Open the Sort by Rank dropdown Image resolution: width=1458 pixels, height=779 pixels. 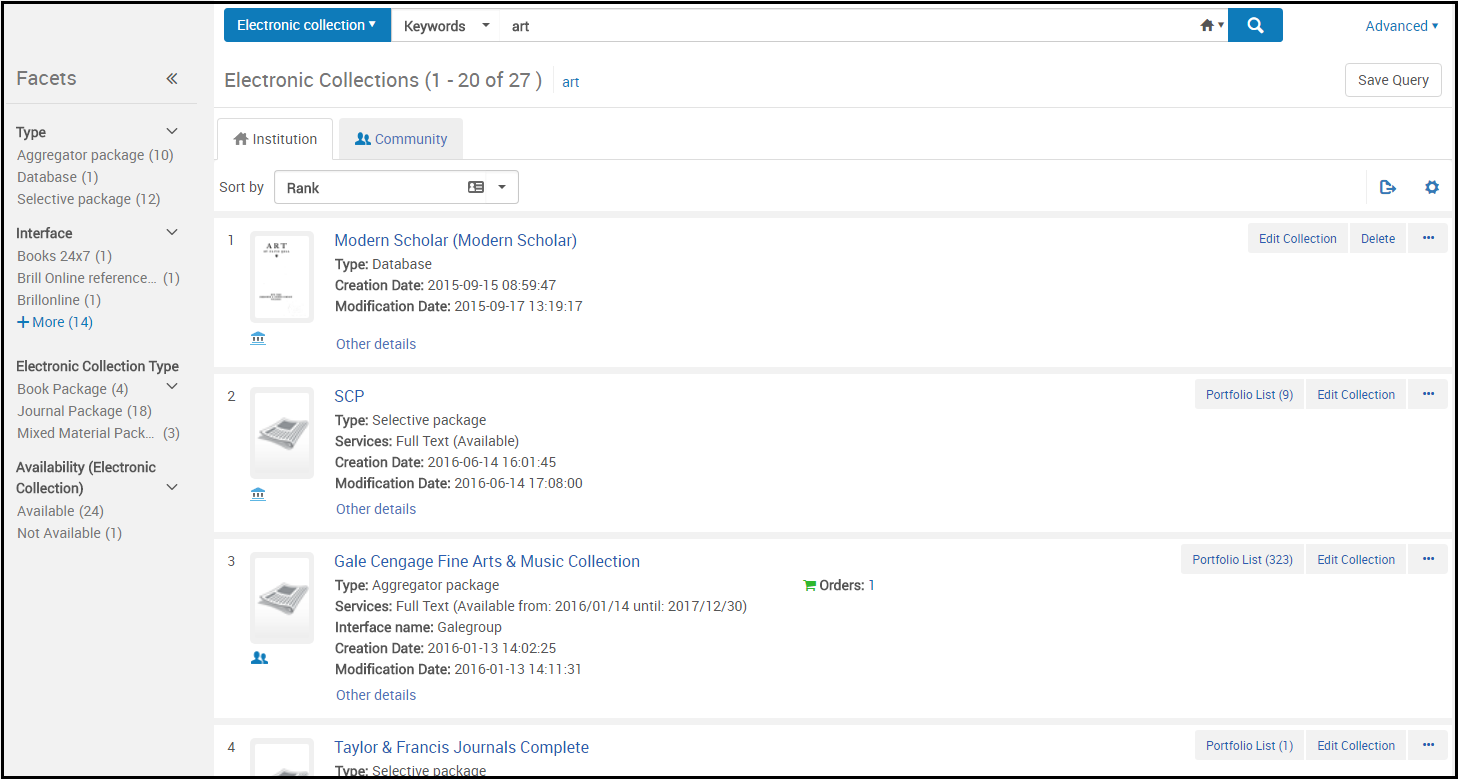pyautogui.click(x=396, y=187)
